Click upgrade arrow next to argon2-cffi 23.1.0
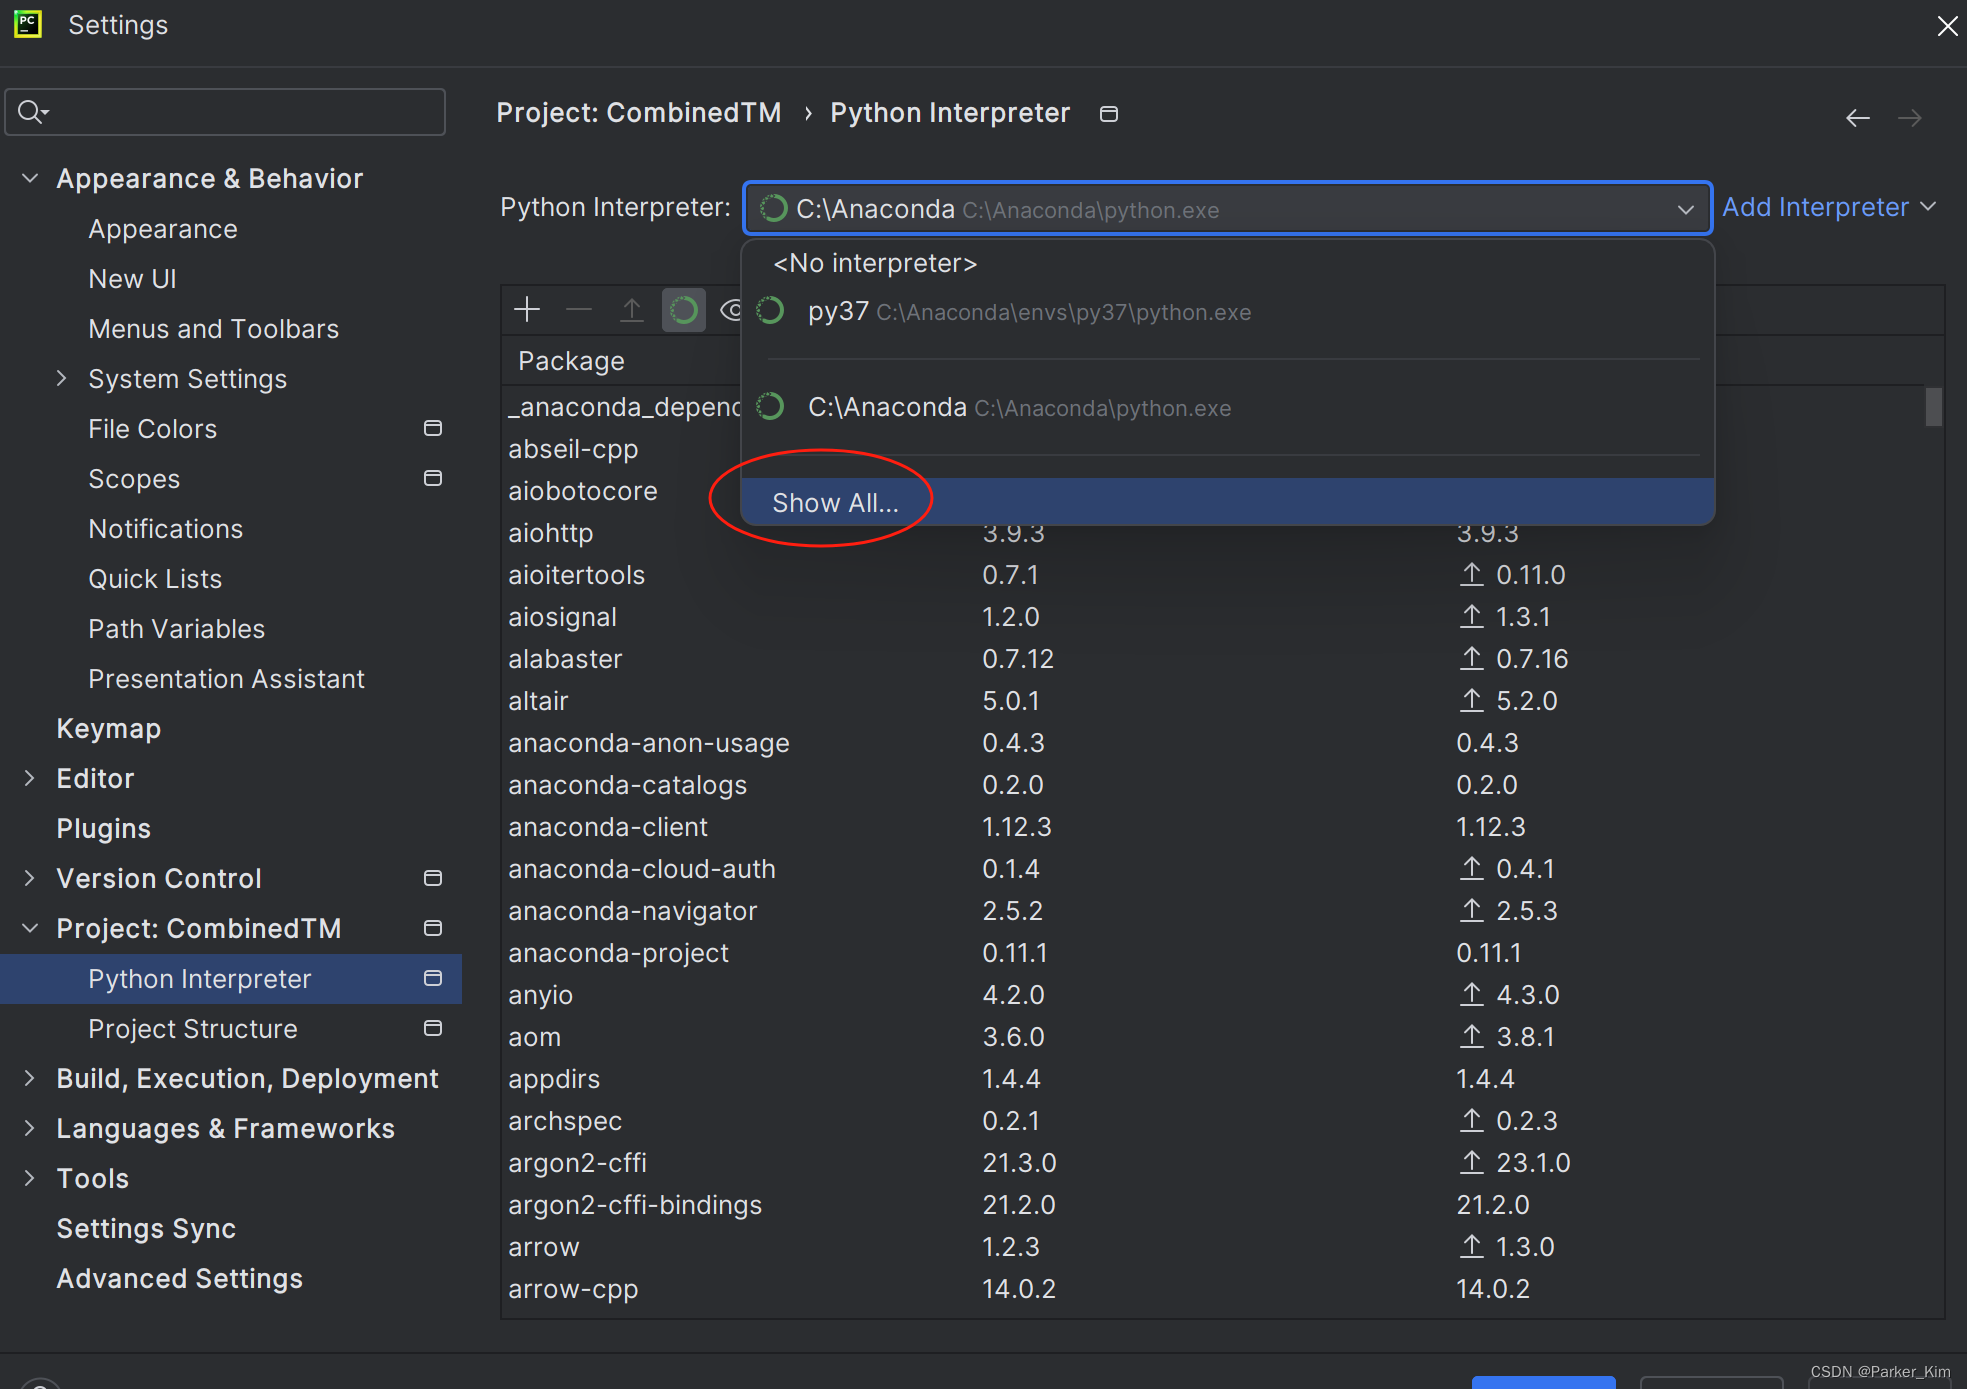The image size is (1967, 1389). pyautogui.click(x=1471, y=1162)
